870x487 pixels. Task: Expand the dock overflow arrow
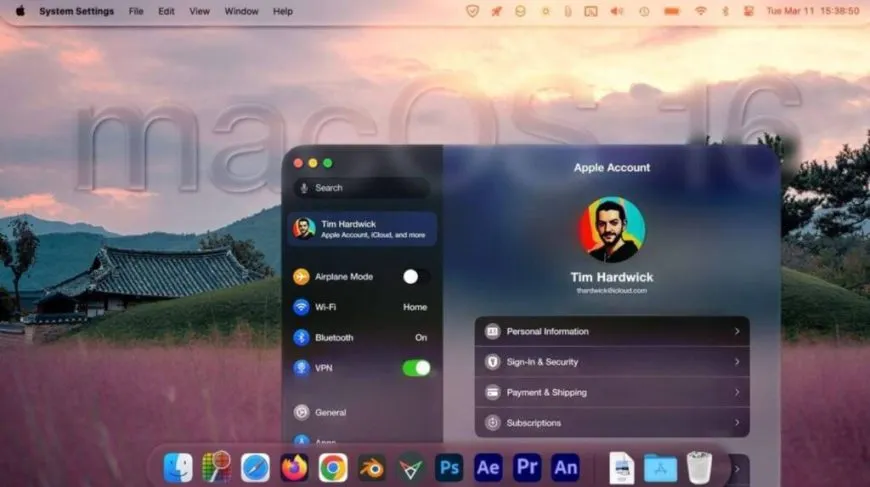click(x=737, y=469)
